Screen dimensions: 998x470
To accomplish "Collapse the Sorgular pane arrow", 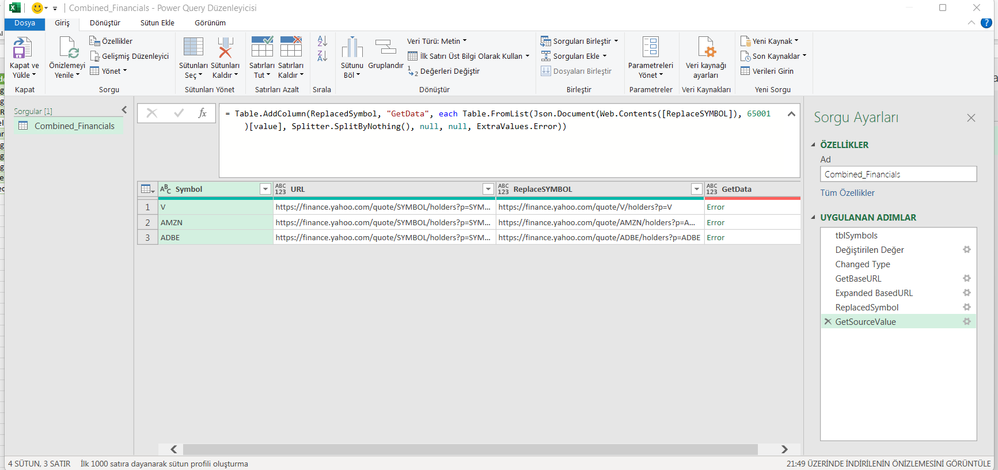I will point(124,110).
